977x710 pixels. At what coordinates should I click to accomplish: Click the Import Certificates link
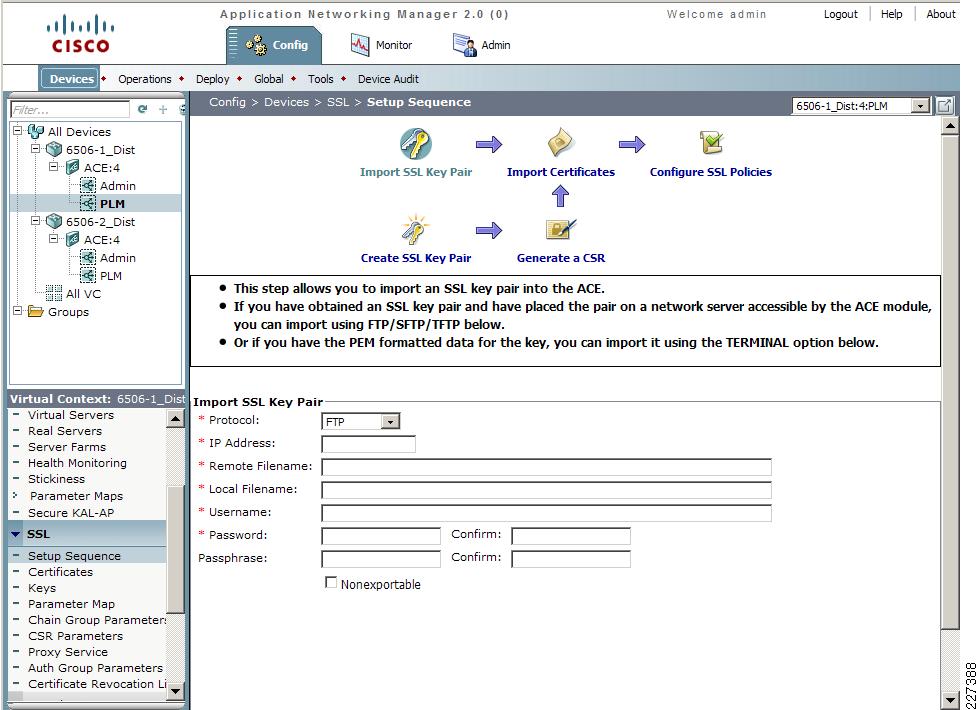pyautogui.click(x=561, y=172)
